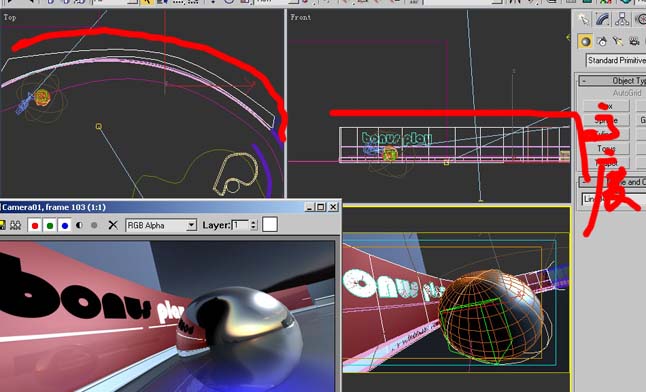Toggle the red channel display

coord(35,225)
